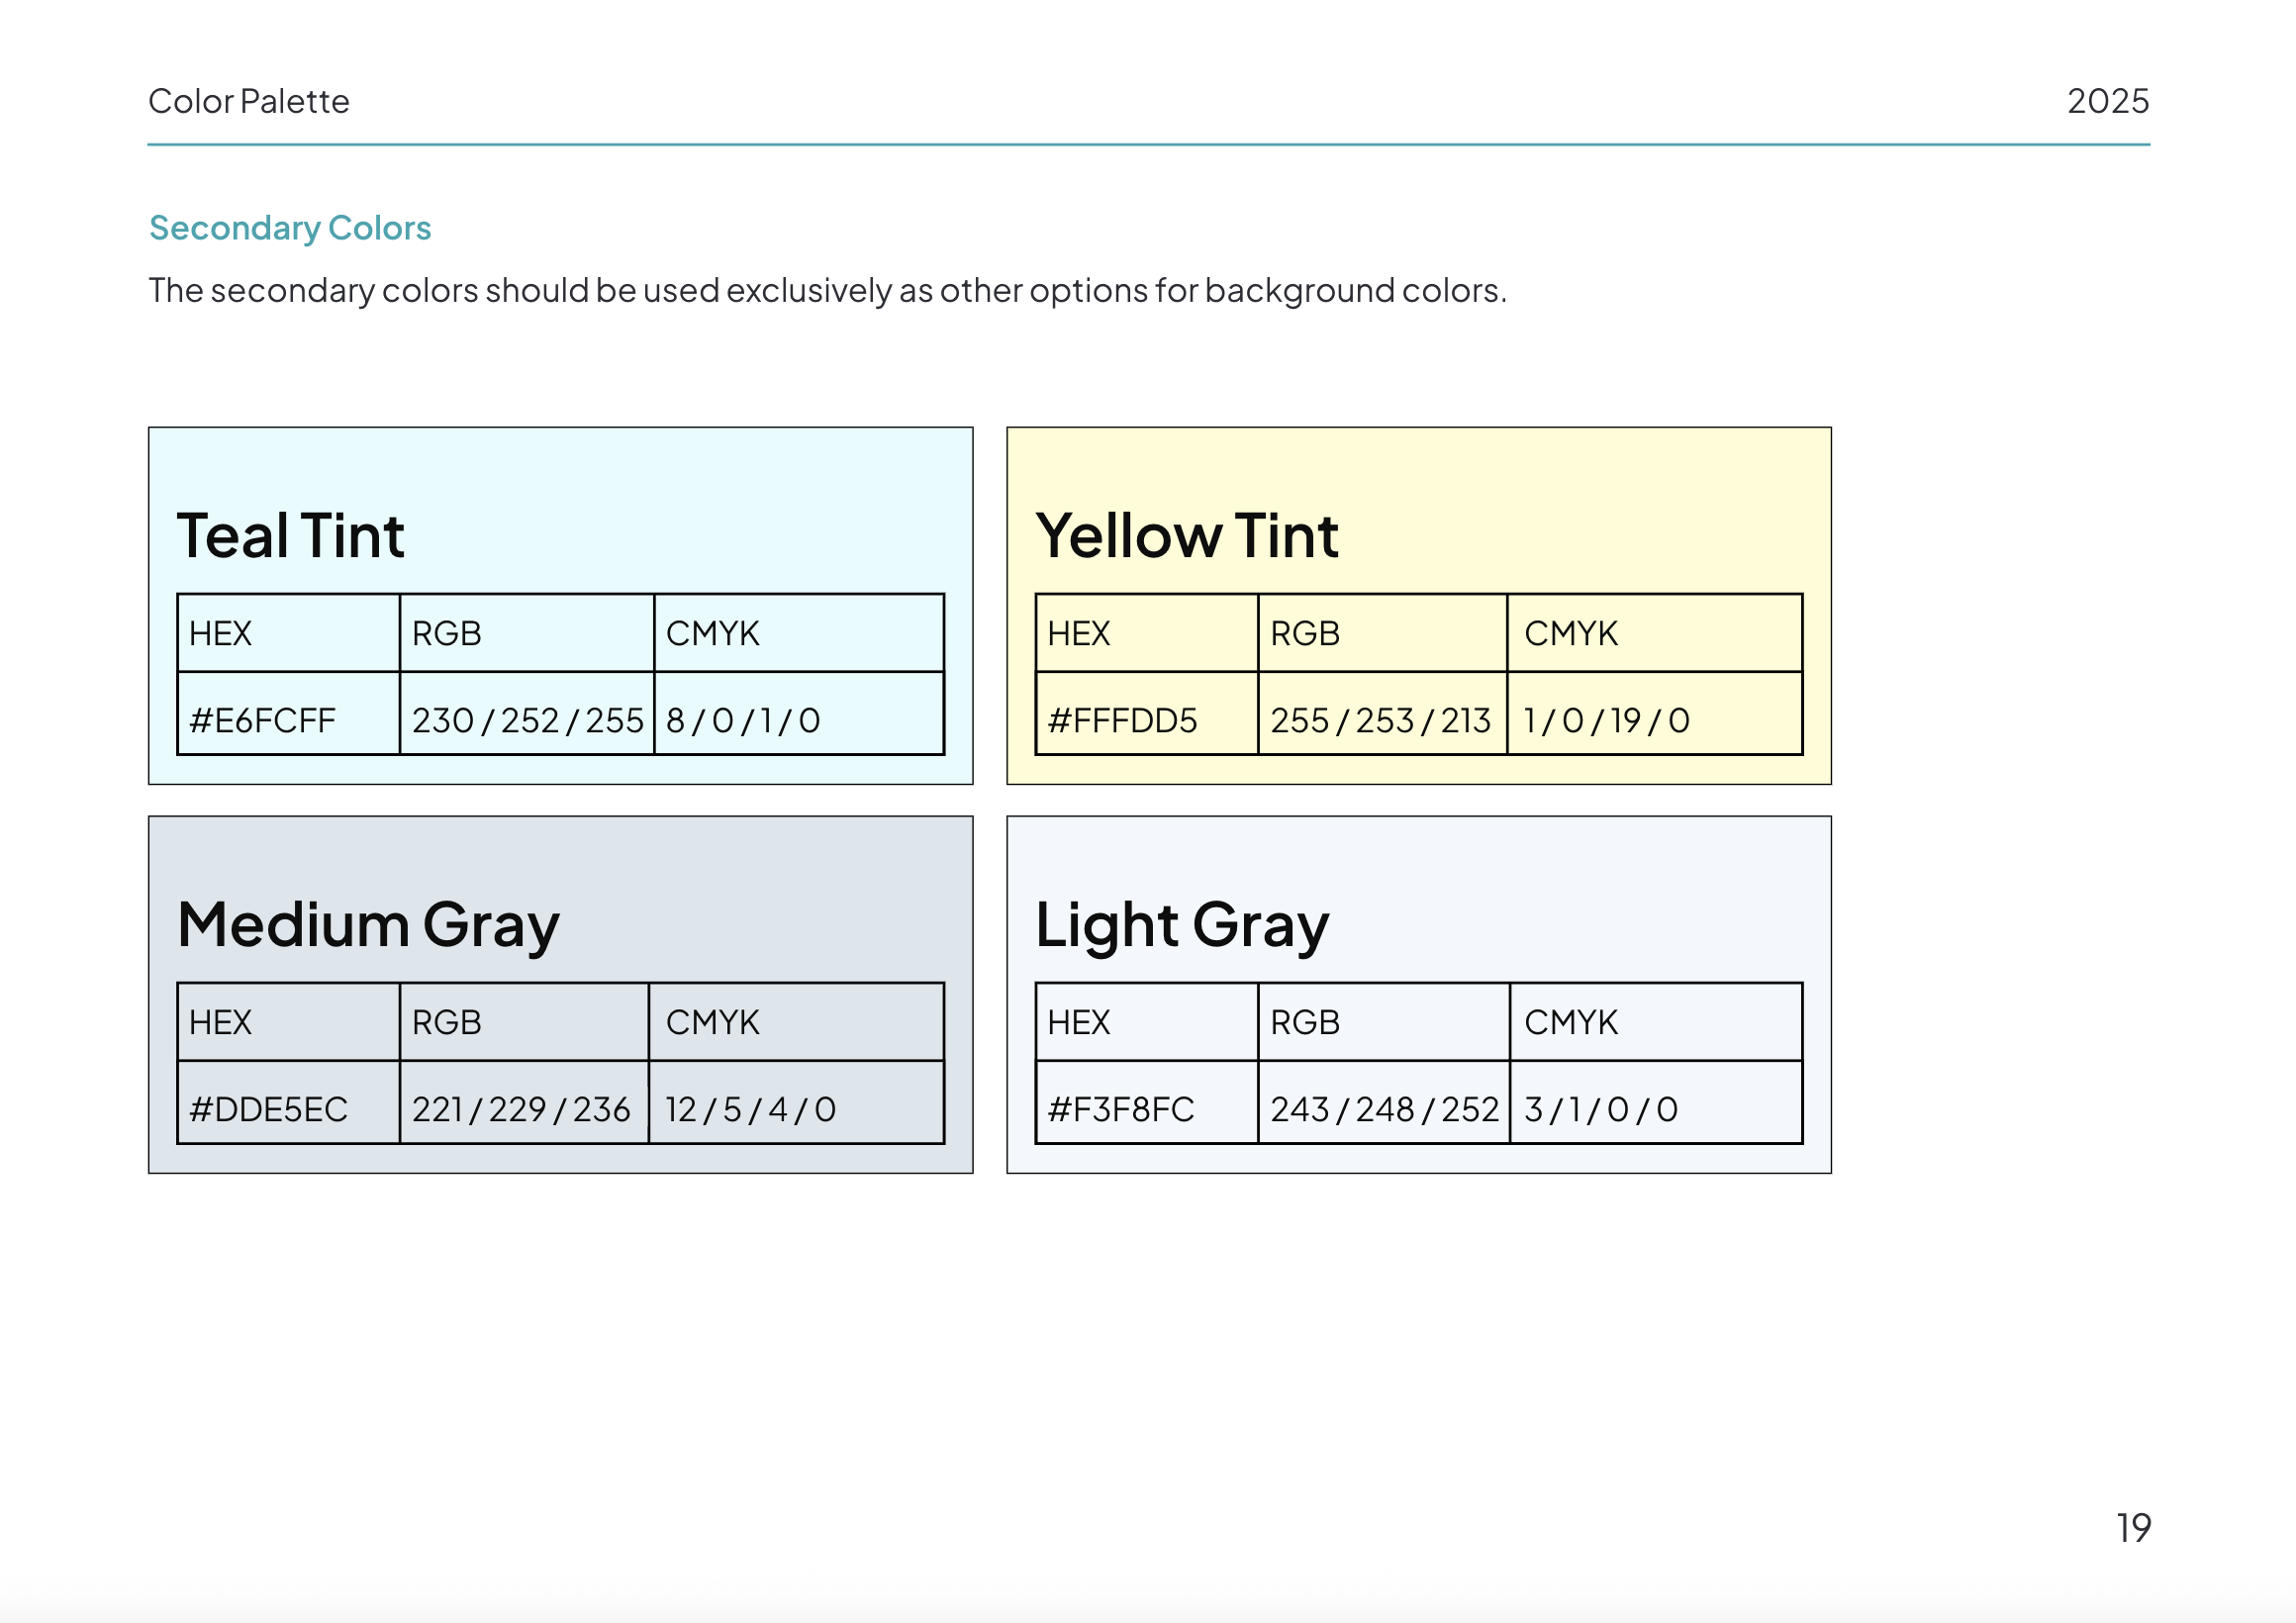This screenshot has width=2296, height=1623.
Task: Click the #FFFDD5 hex value
Action: (x=1122, y=721)
